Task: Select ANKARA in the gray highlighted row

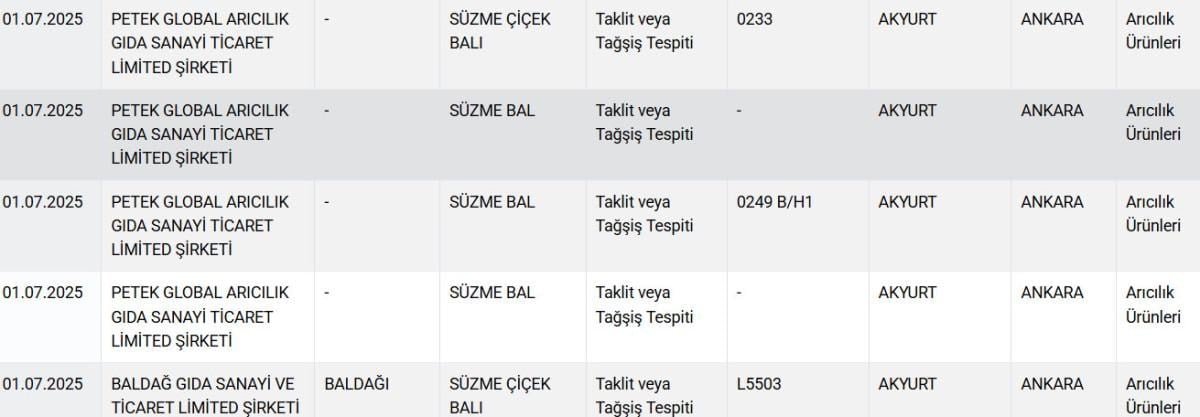Action: click(1051, 111)
